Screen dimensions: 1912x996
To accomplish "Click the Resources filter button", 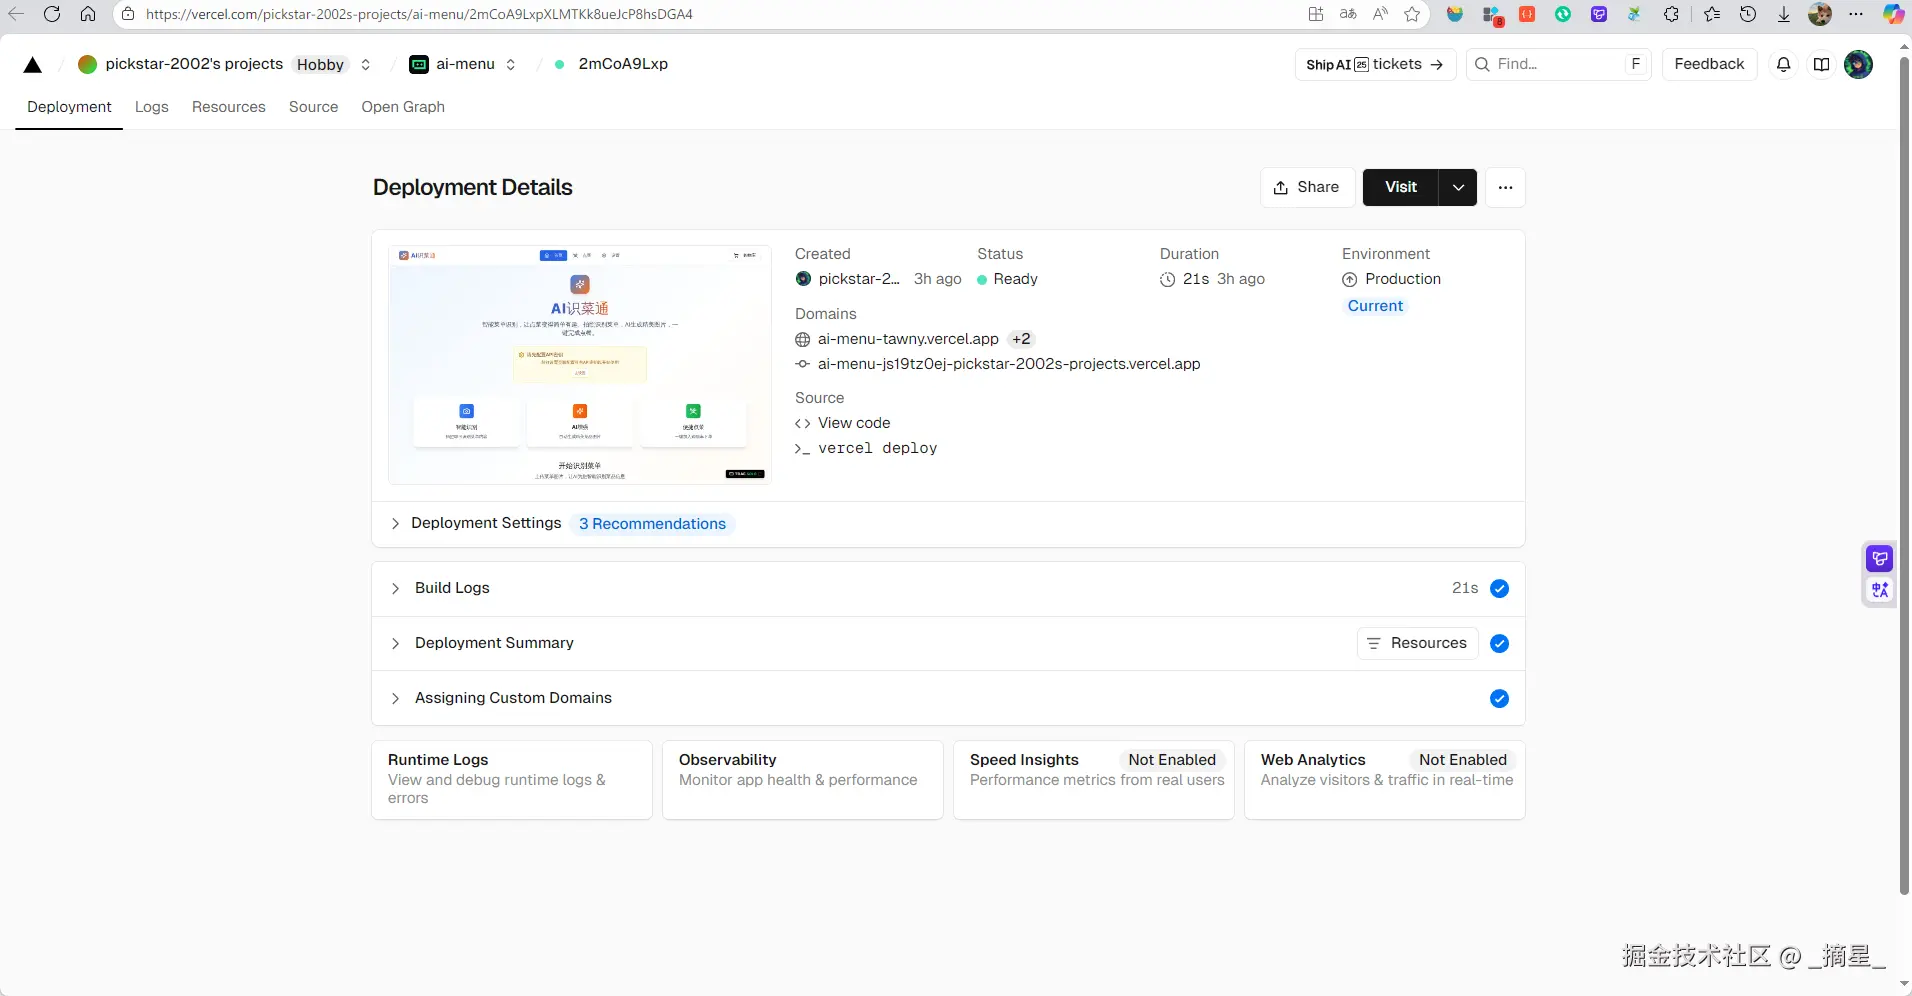I will pyautogui.click(x=1417, y=644).
